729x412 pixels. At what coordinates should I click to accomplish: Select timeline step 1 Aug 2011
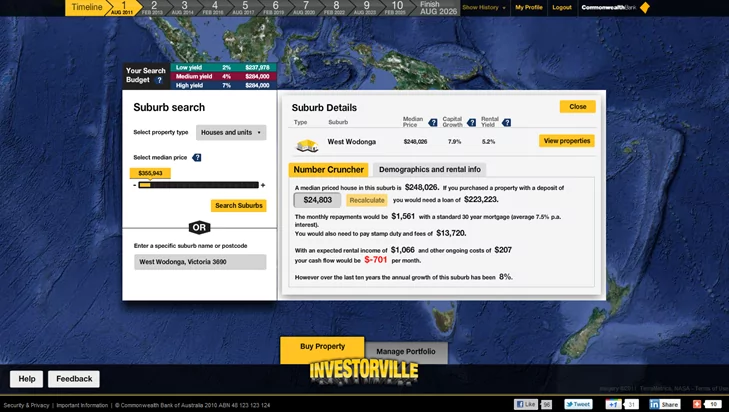click(x=123, y=8)
